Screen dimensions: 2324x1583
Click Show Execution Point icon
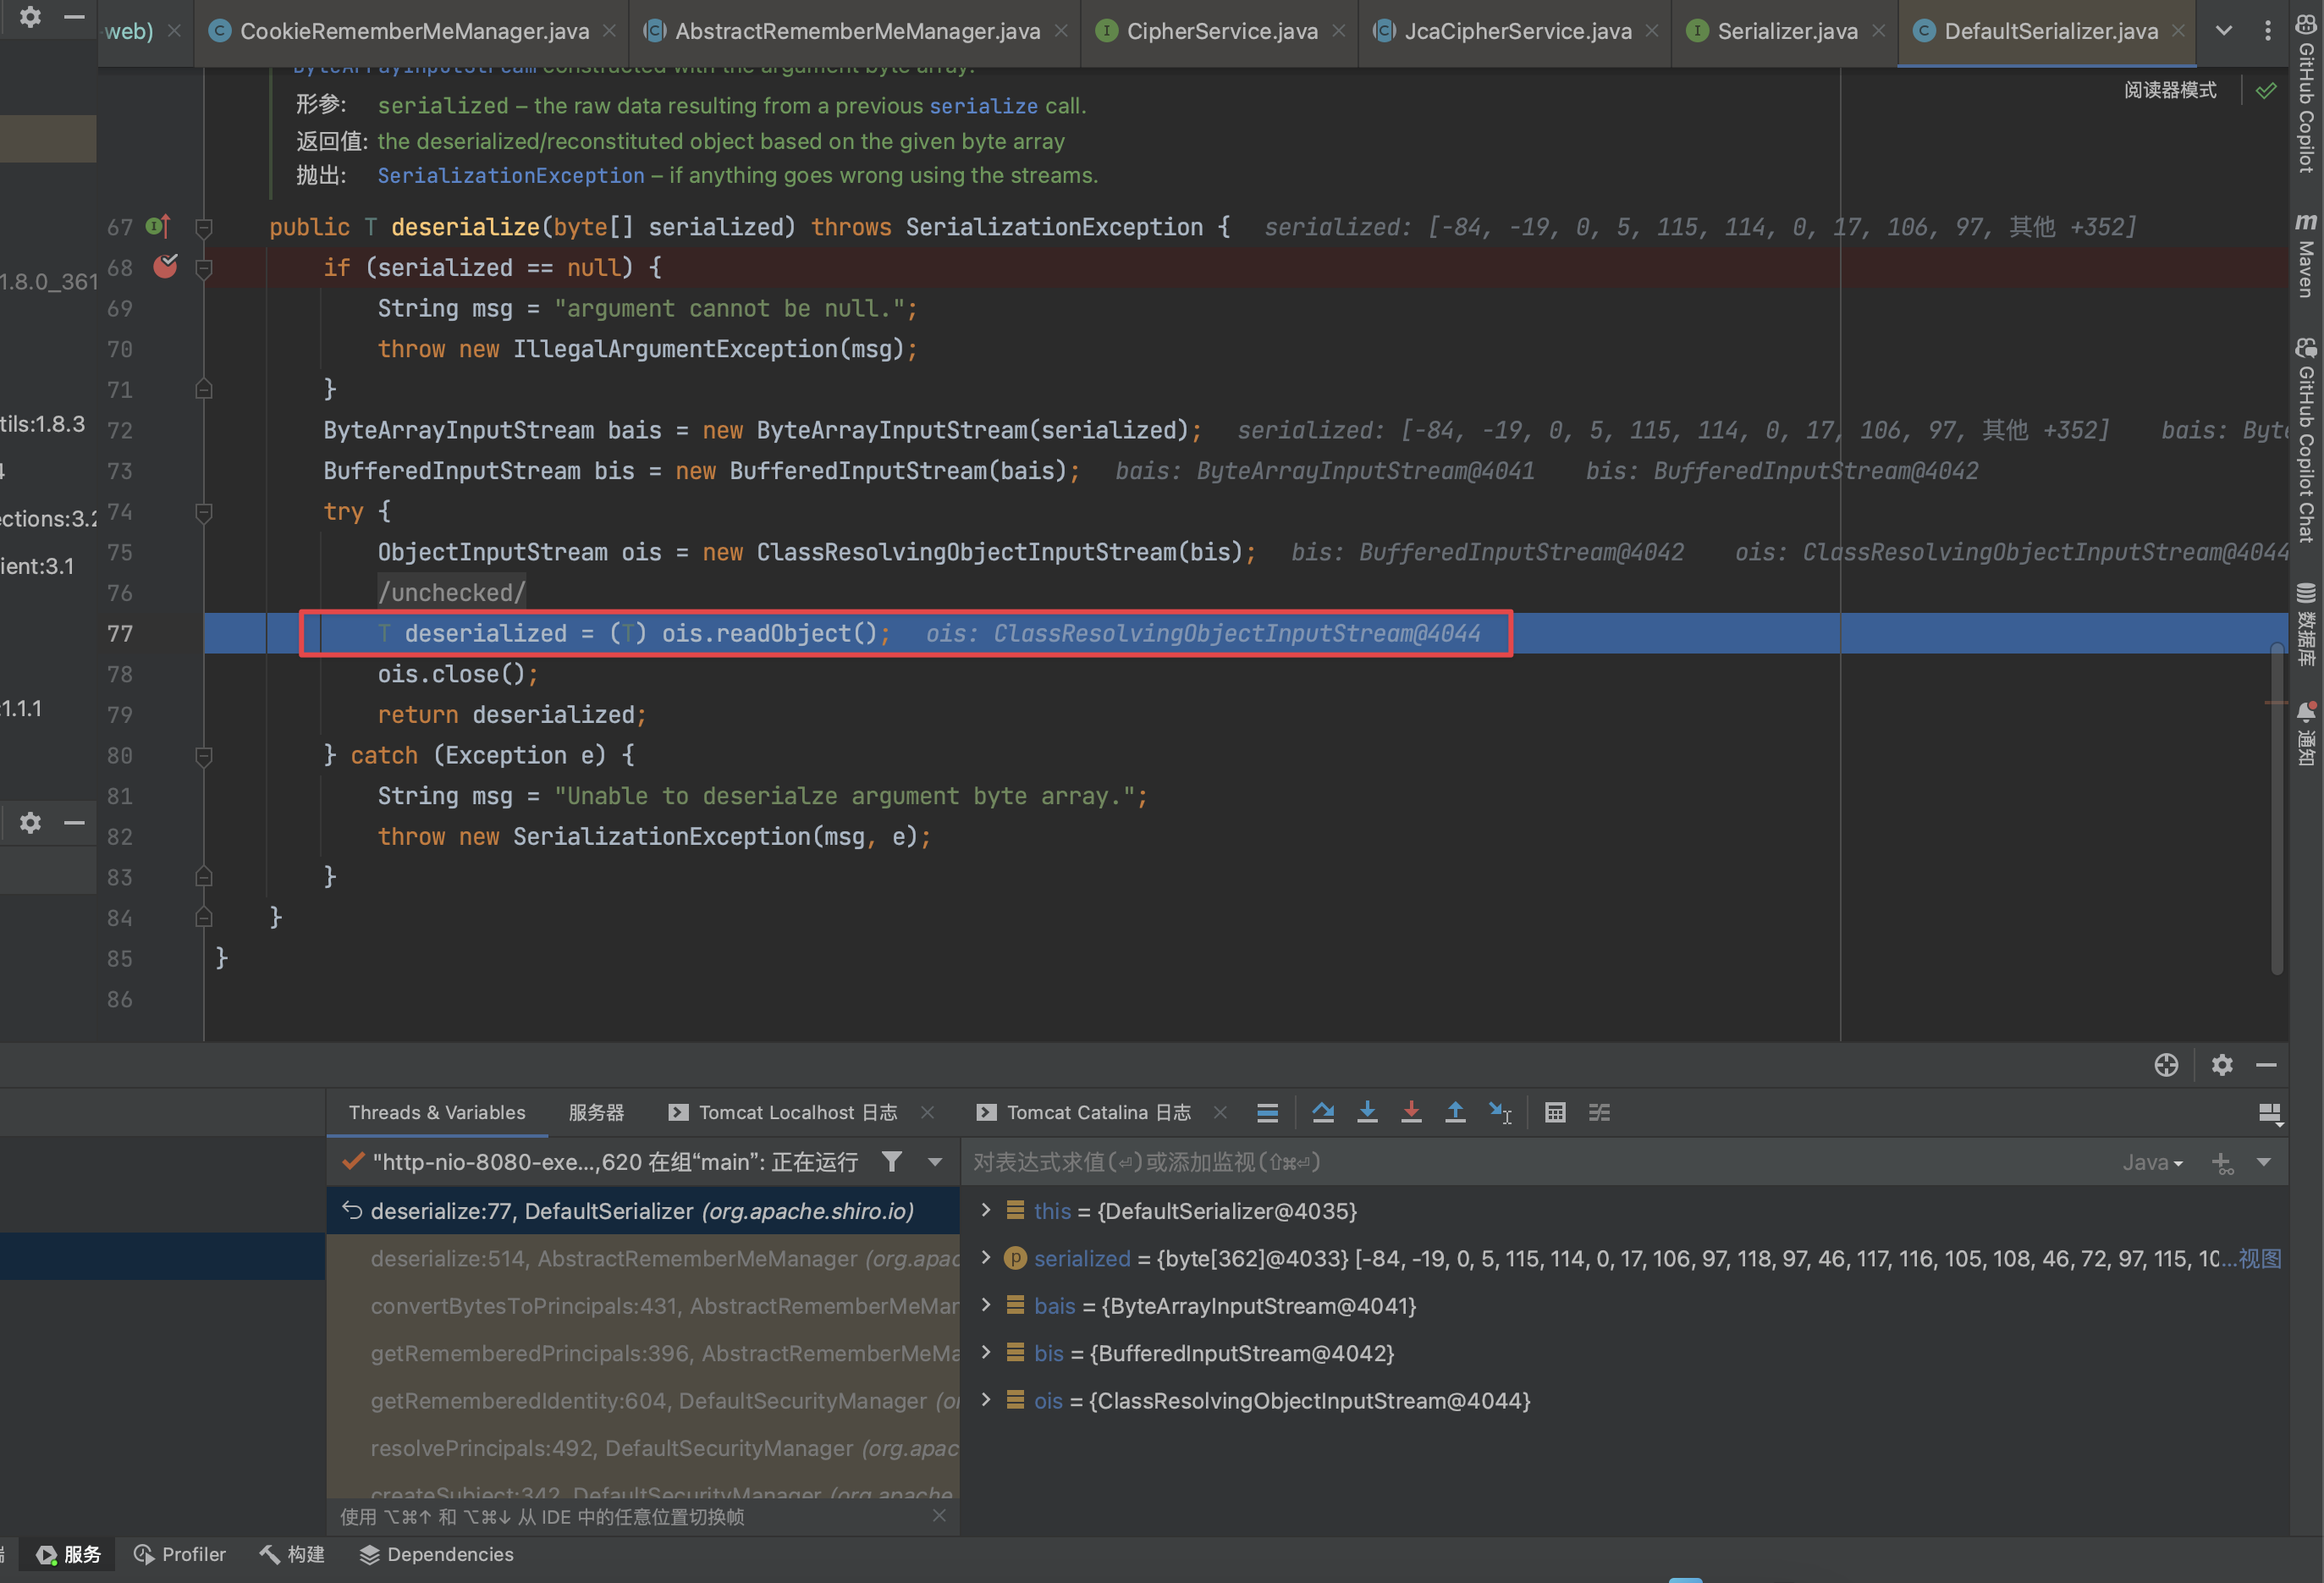1267,1112
